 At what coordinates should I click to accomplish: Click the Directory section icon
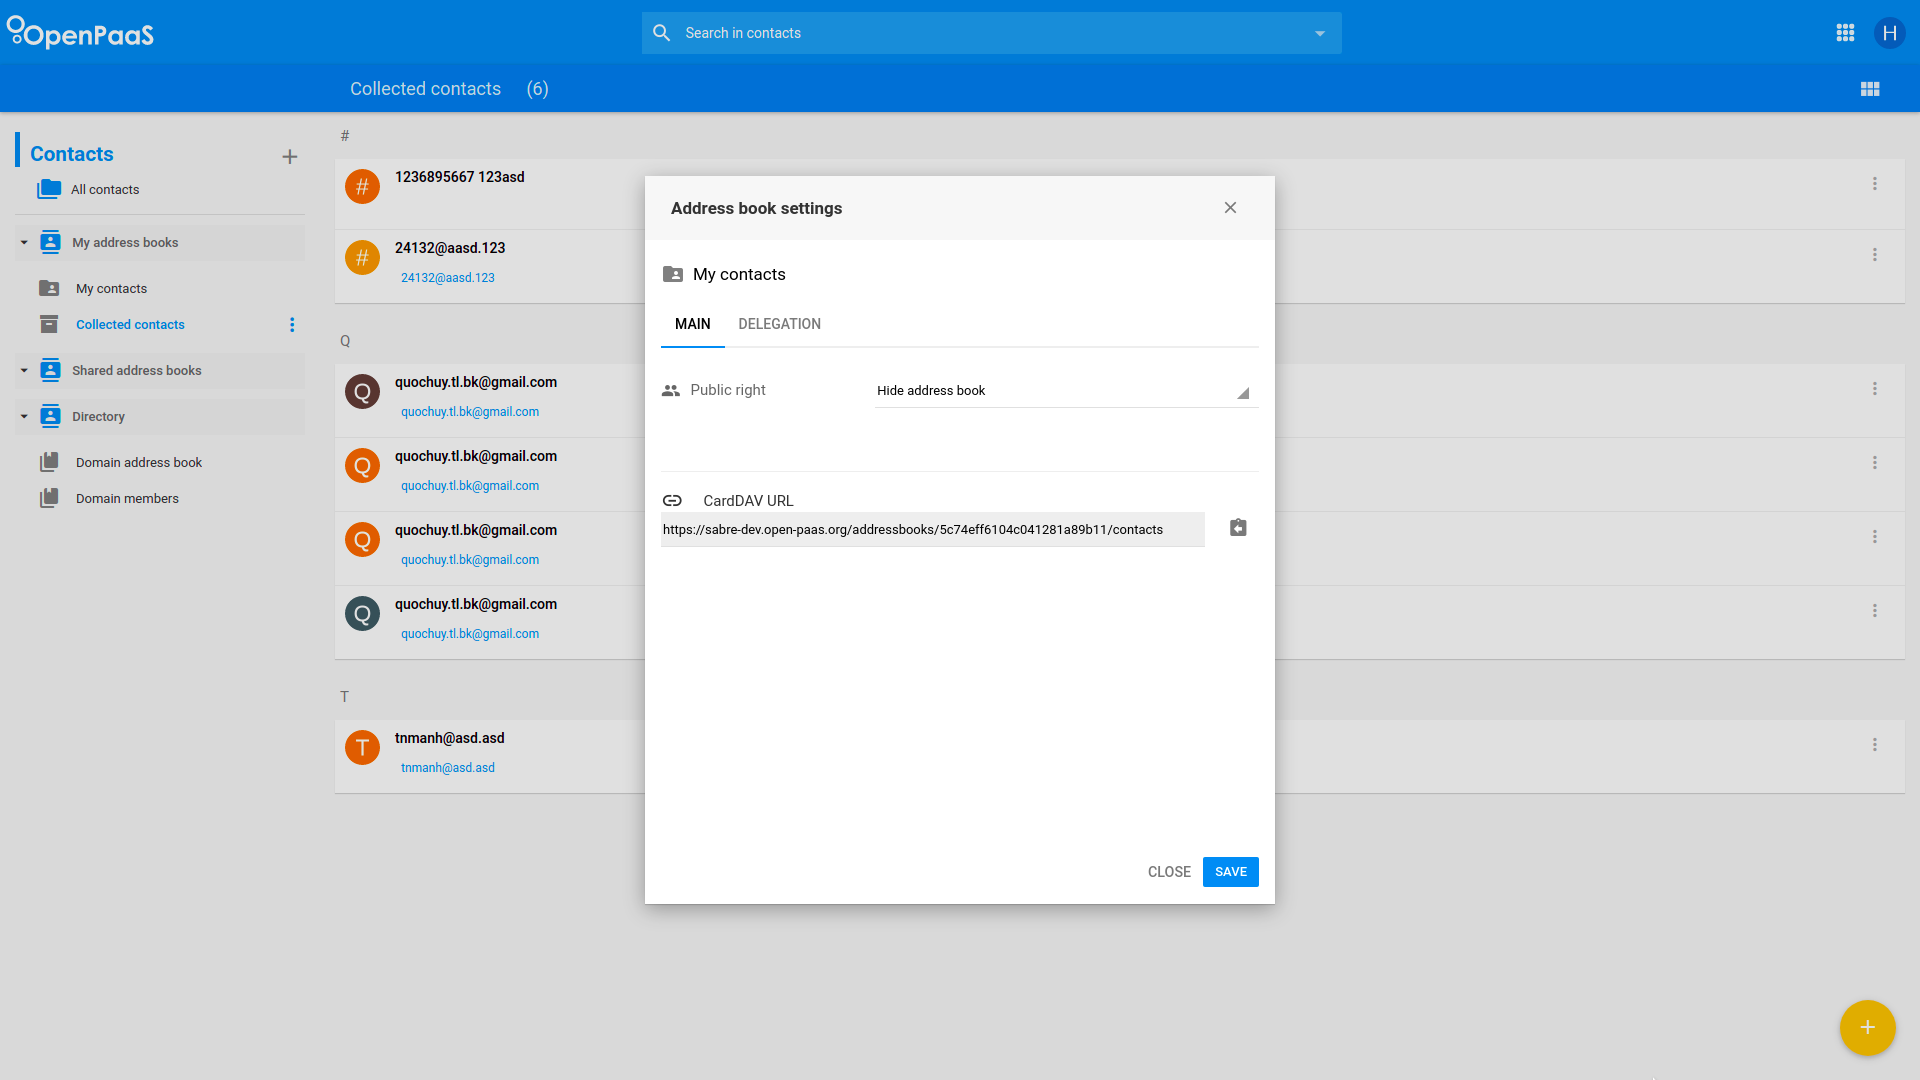tap(50, 416)
